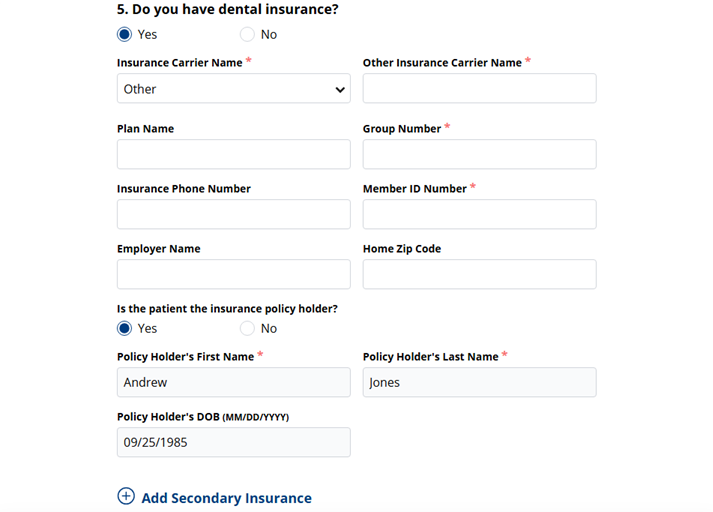Click the plus icon for secondary insurance
This screenshot has height=512, width=713.
(126, 497)
